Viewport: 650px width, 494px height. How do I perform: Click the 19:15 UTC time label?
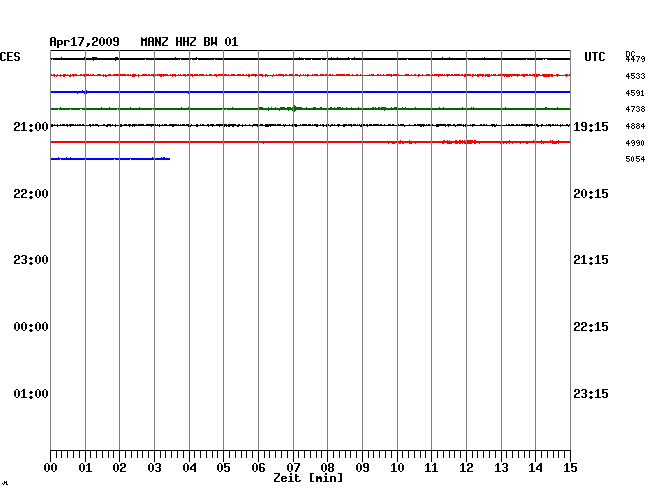click(590, 126)
